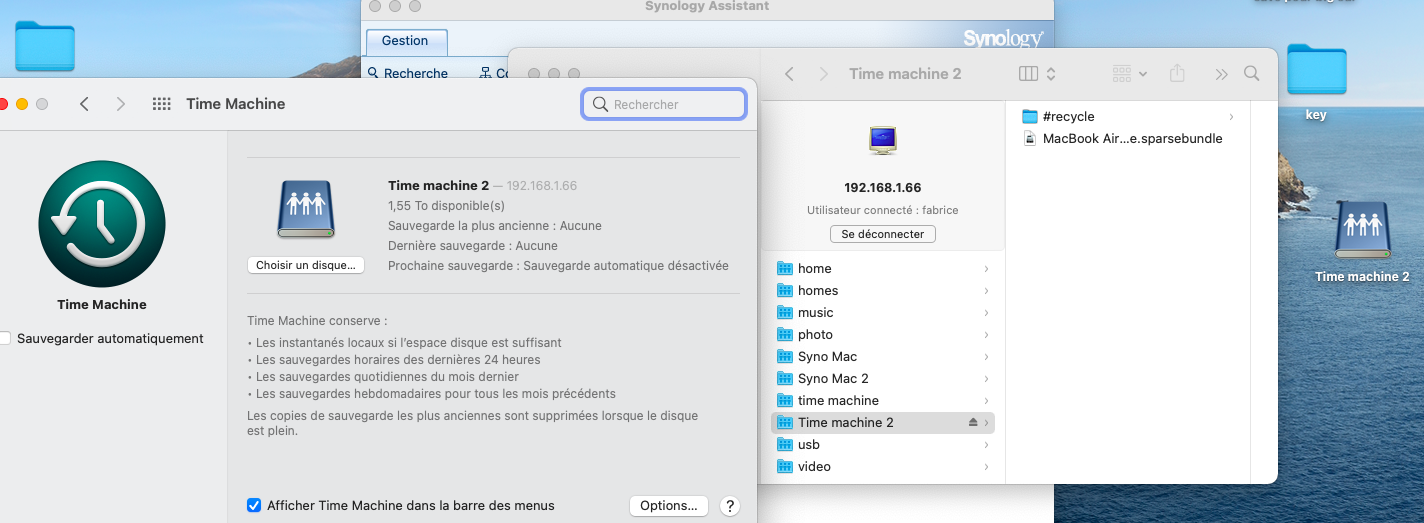Switch to Gestion tab in Synology Assistant
Viewport: 1424px width, 523px height.
[405, 41]
